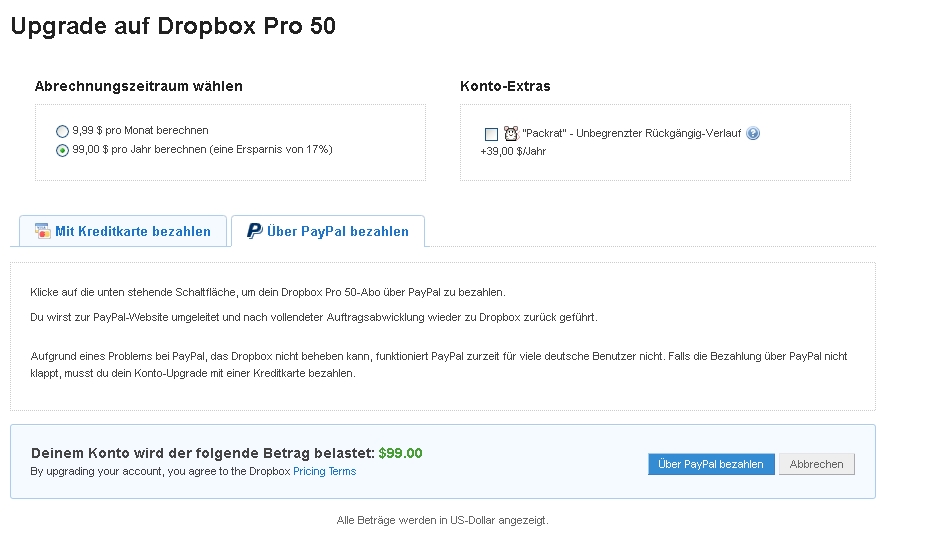The image size is (949, 536).
Task: Click the Konto-Extras section heading
Action: tap(505, 86)
